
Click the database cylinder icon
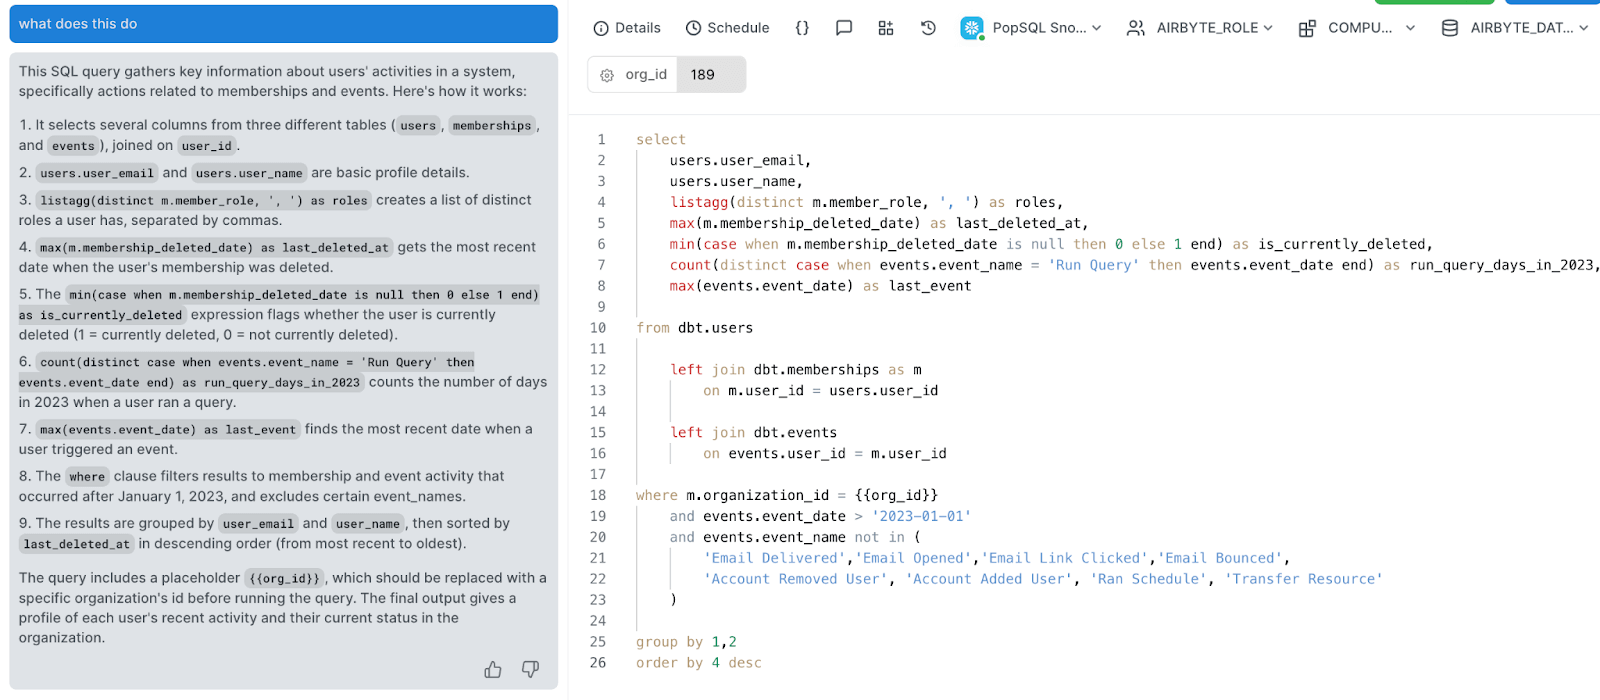click(1450, 28)
